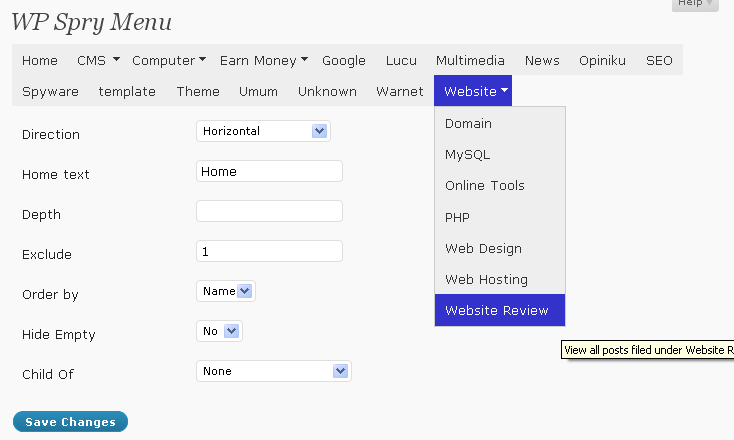734x440 pixels.
Task: Click the highlighted Website menu
Action: tap(473, 91)
